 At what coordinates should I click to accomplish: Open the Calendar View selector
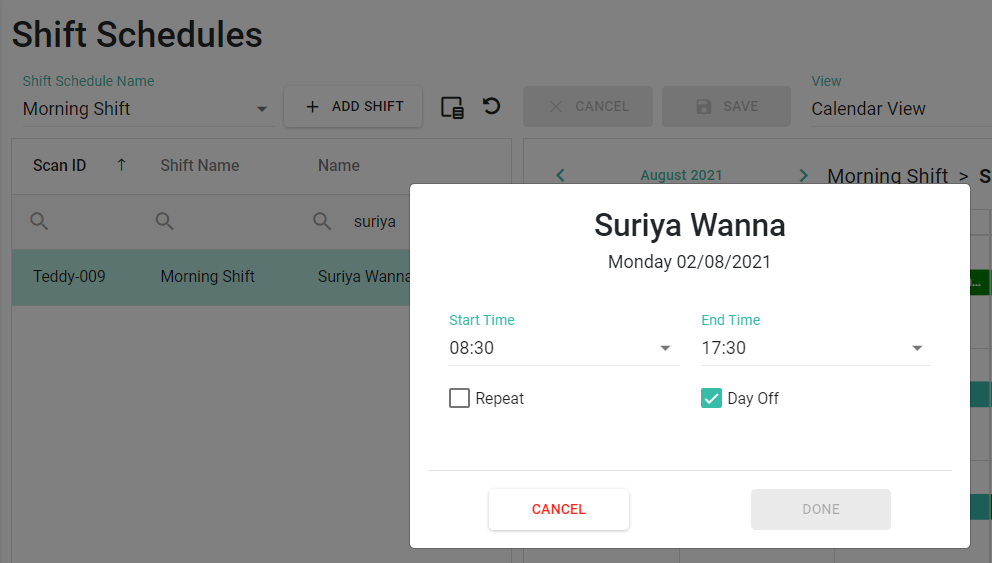(x=901, y=109)
